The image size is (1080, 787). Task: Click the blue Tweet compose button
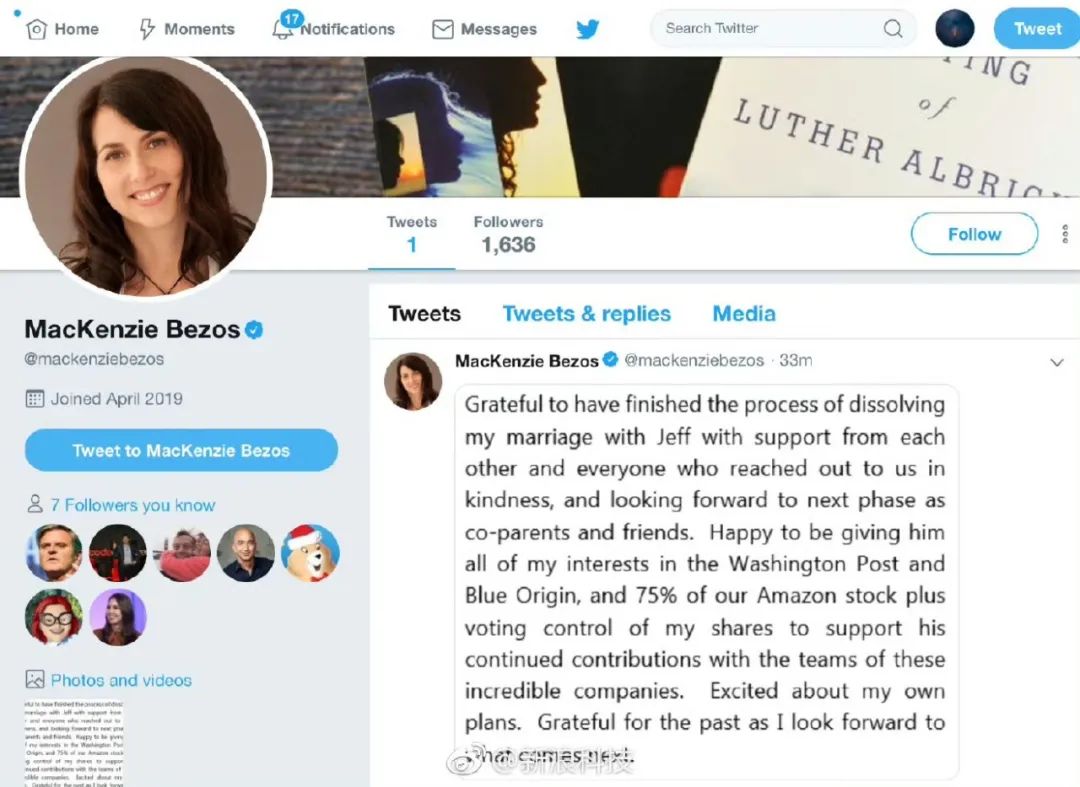click(1037, 29)
